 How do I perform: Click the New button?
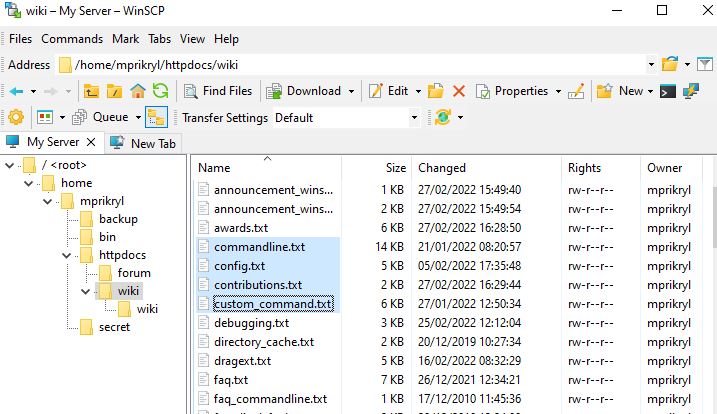pos(620,91)
